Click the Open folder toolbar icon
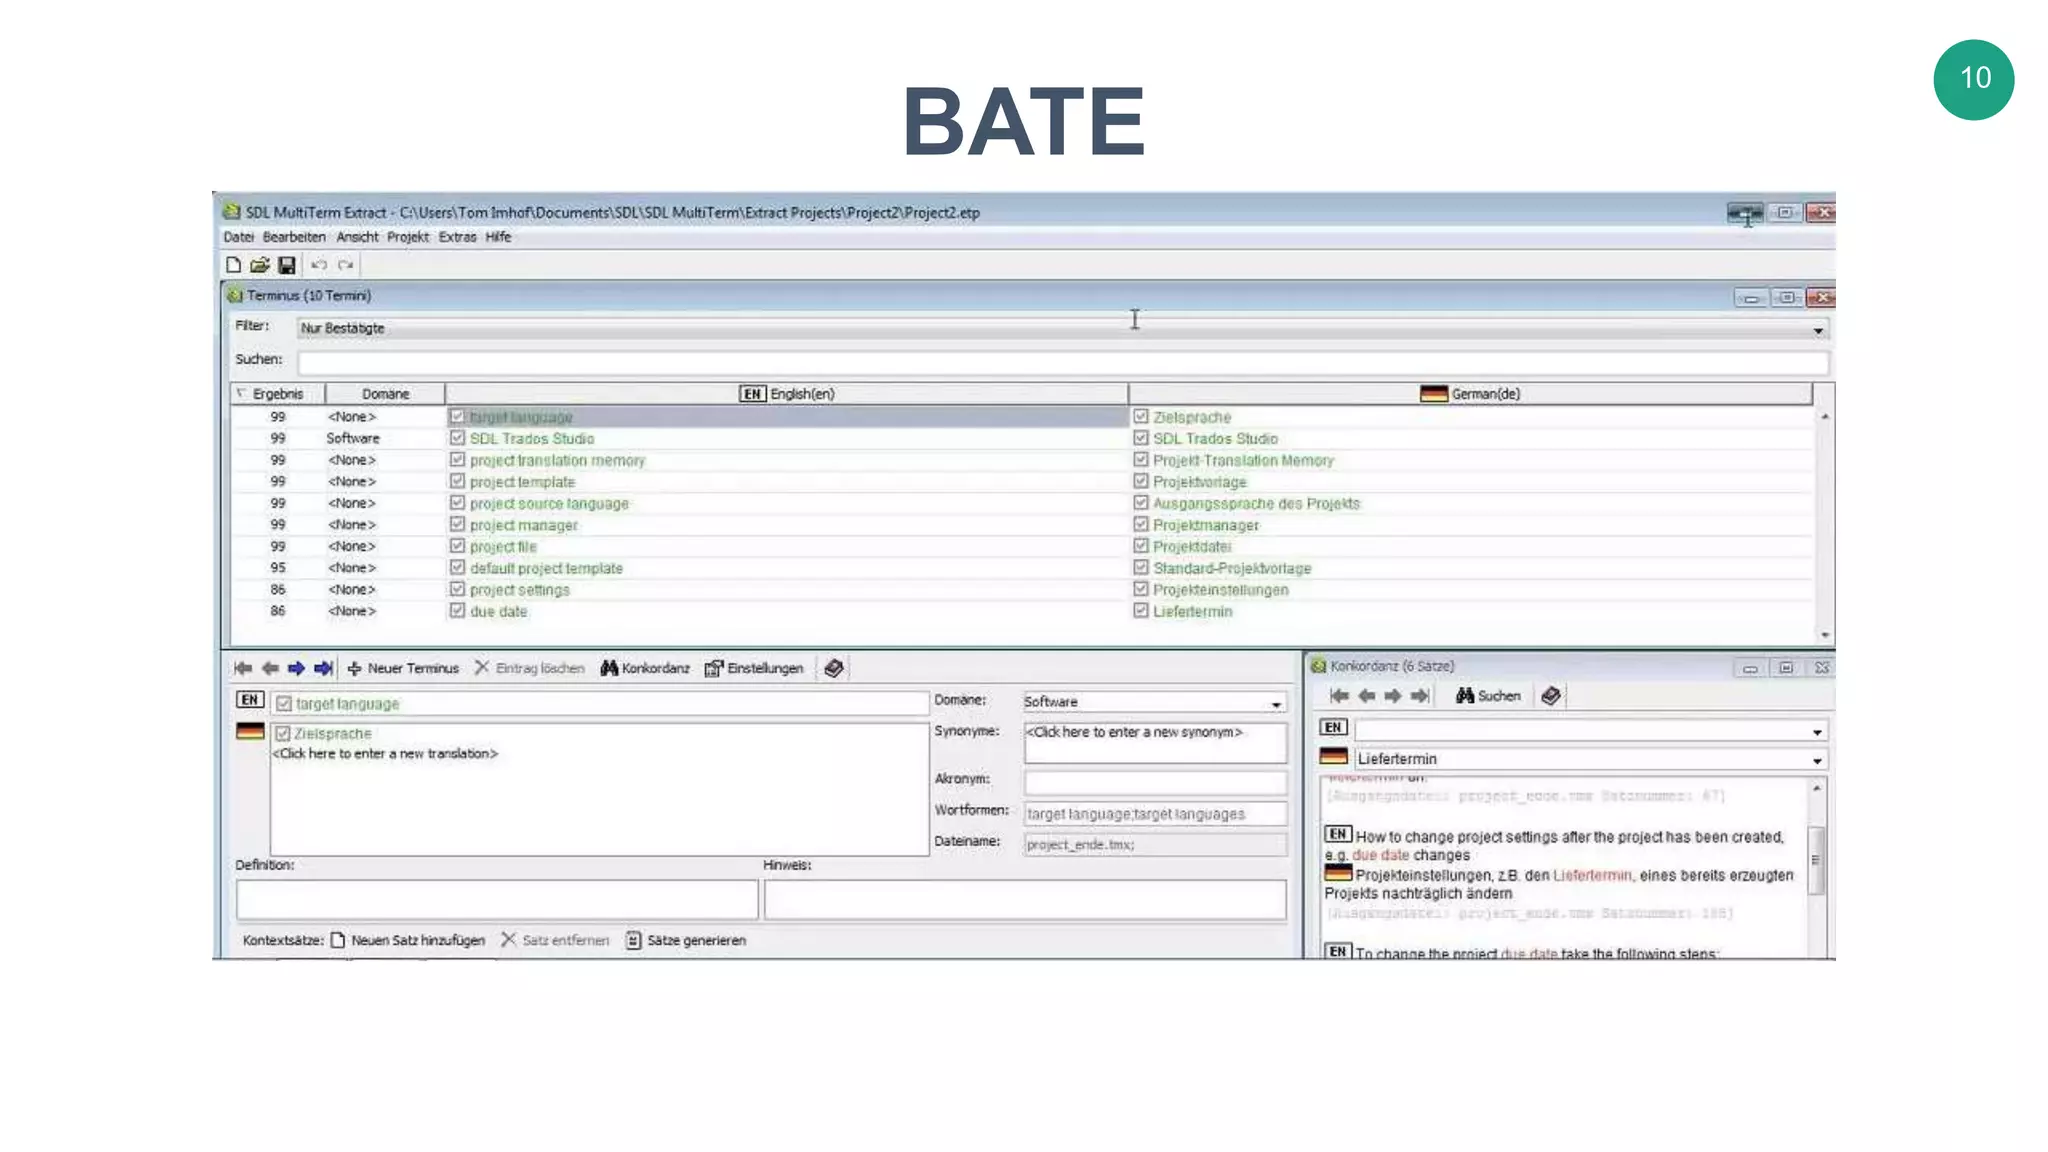 260,265
